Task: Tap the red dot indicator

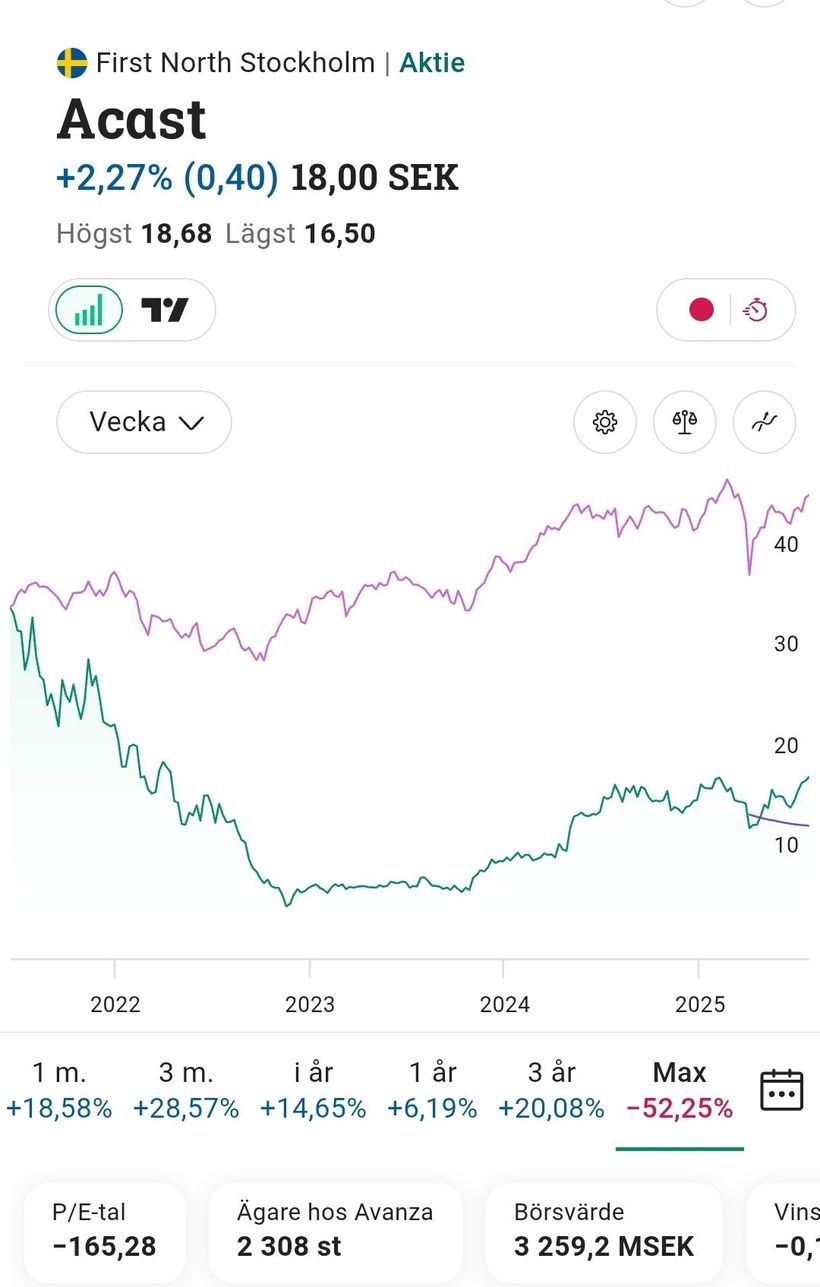Action: (701, 310)
